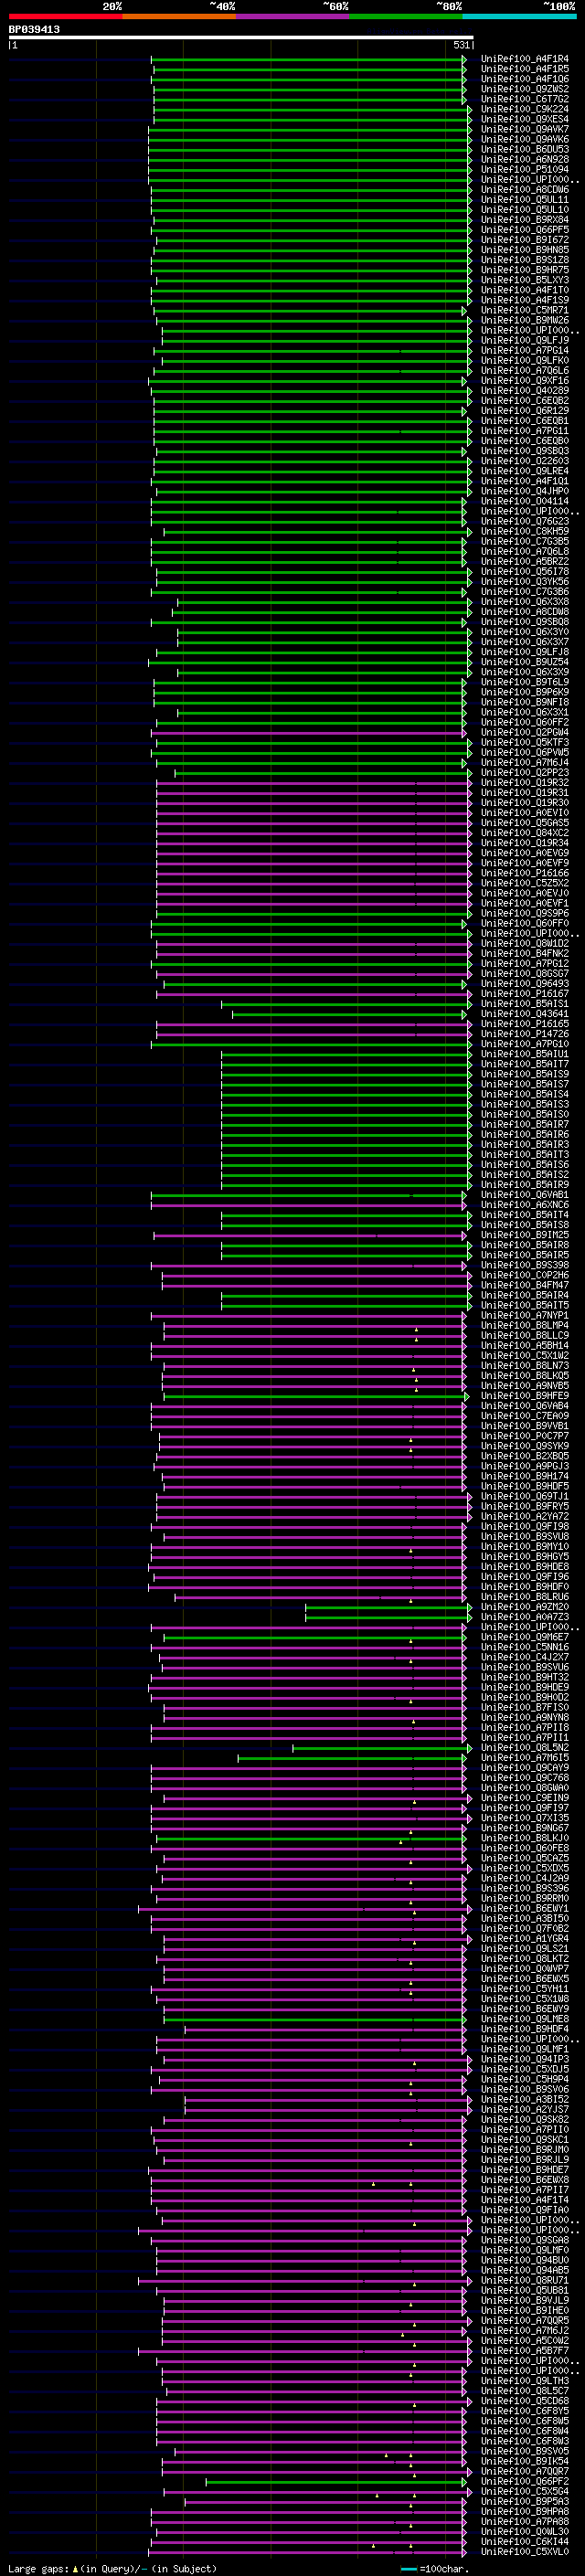Select the UniRef100_C5Z5X2 label
The image size is (585, 2576).
coord(525,883)
